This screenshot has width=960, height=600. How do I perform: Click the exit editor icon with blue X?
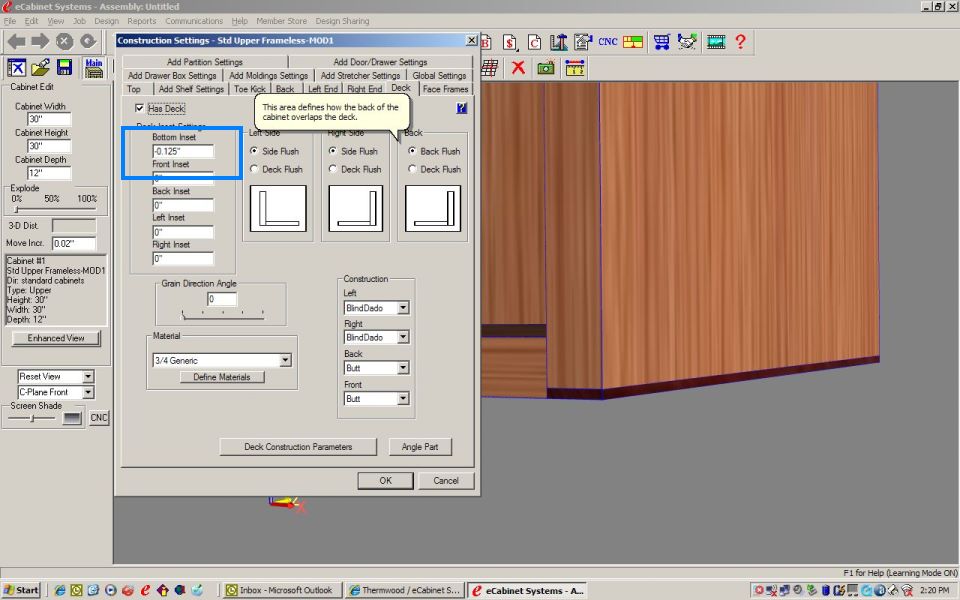[17, 67]
